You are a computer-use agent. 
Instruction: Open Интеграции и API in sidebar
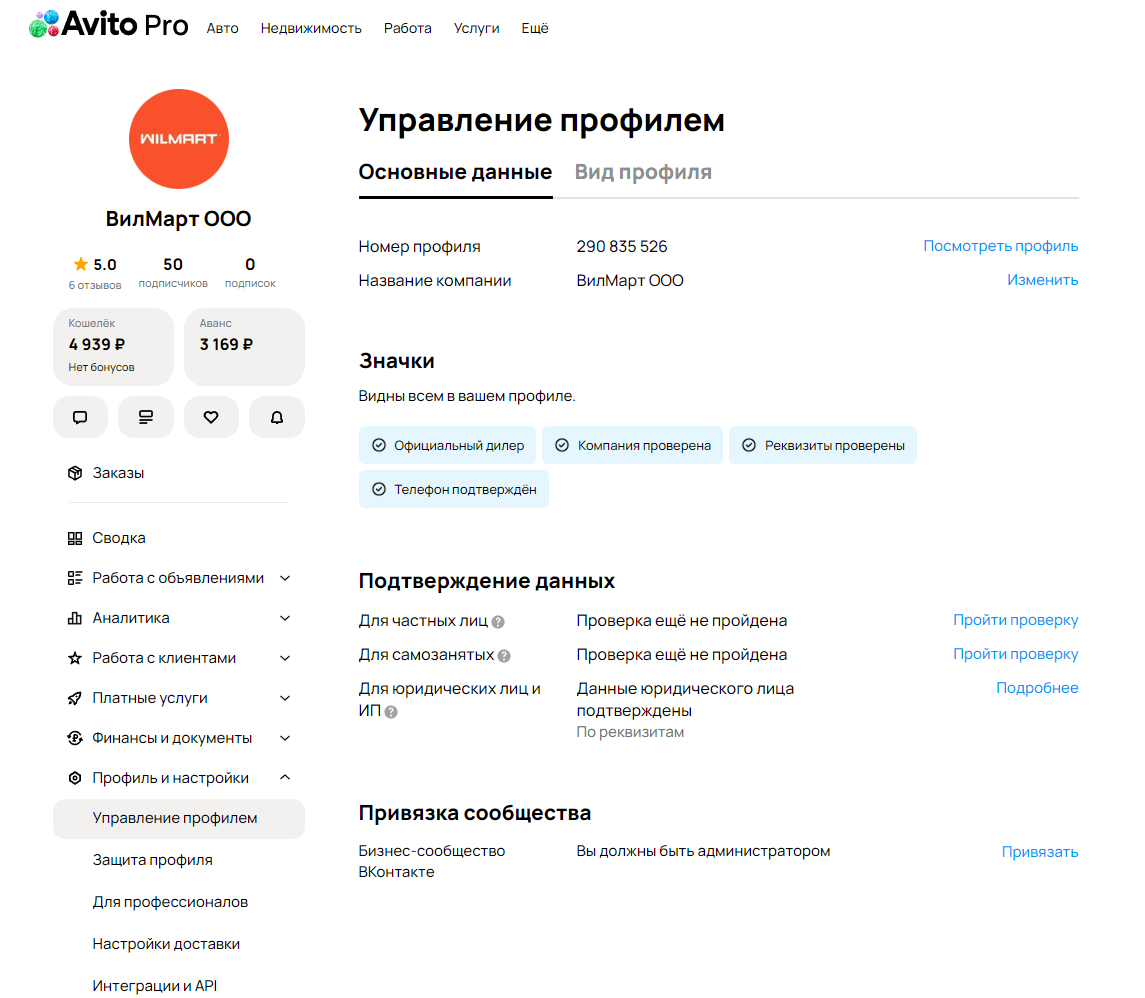[x=155, y=986]
